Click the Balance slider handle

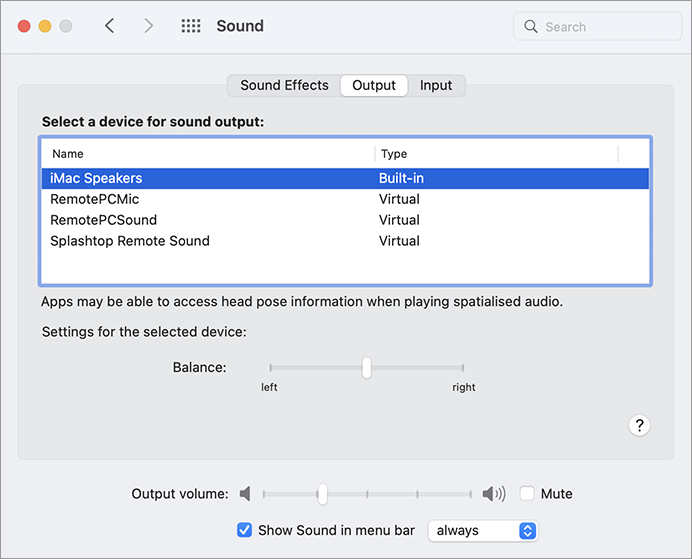tap(367, 368)
